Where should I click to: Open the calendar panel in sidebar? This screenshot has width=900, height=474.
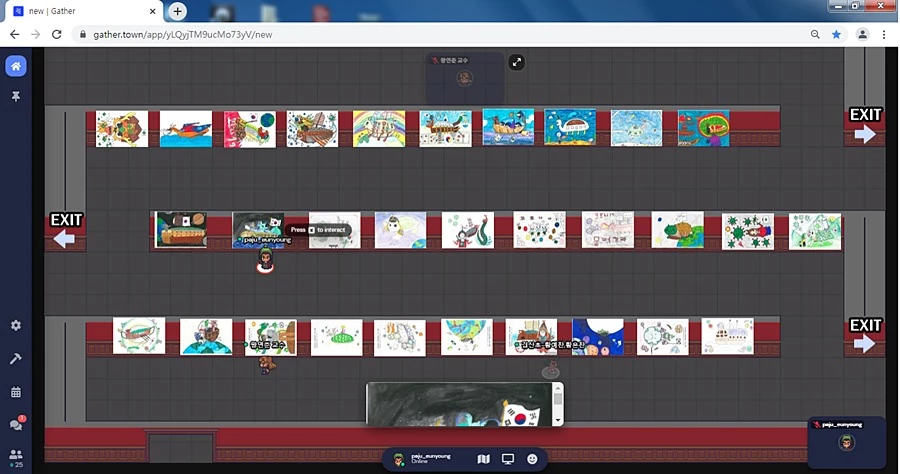(x=15, y=392)
